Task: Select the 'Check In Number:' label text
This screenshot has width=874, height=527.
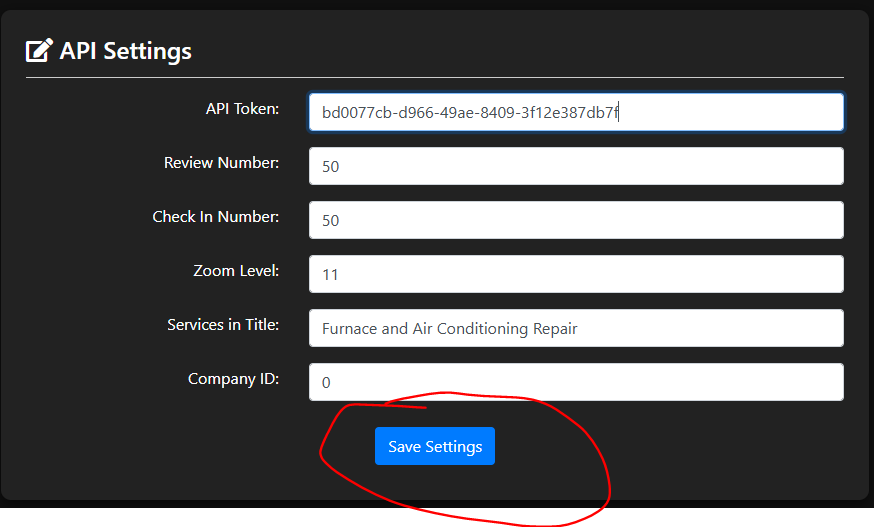Action: [x=215, y=216]
